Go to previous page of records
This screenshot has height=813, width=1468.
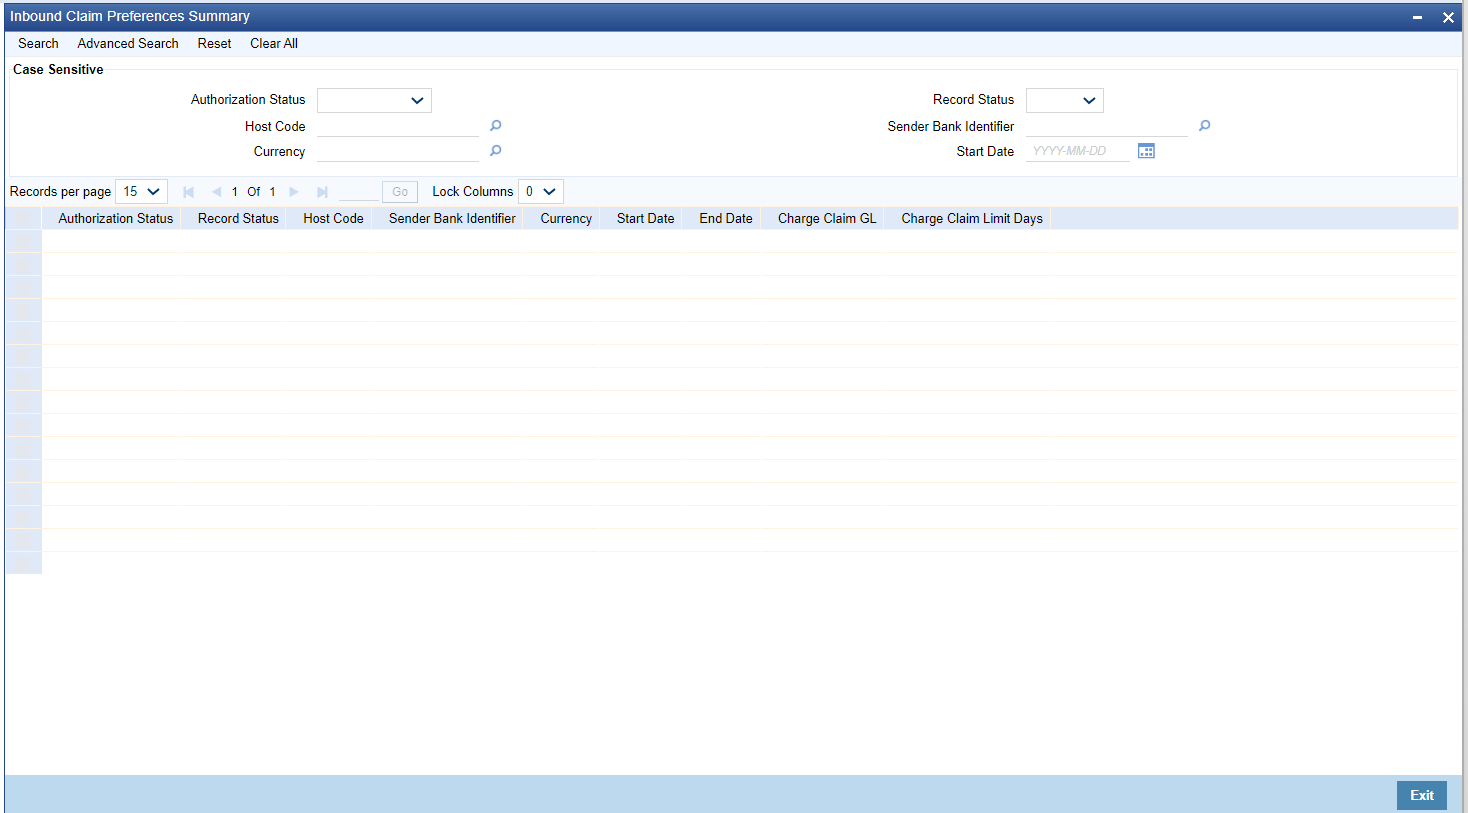(x=216, y=192)
